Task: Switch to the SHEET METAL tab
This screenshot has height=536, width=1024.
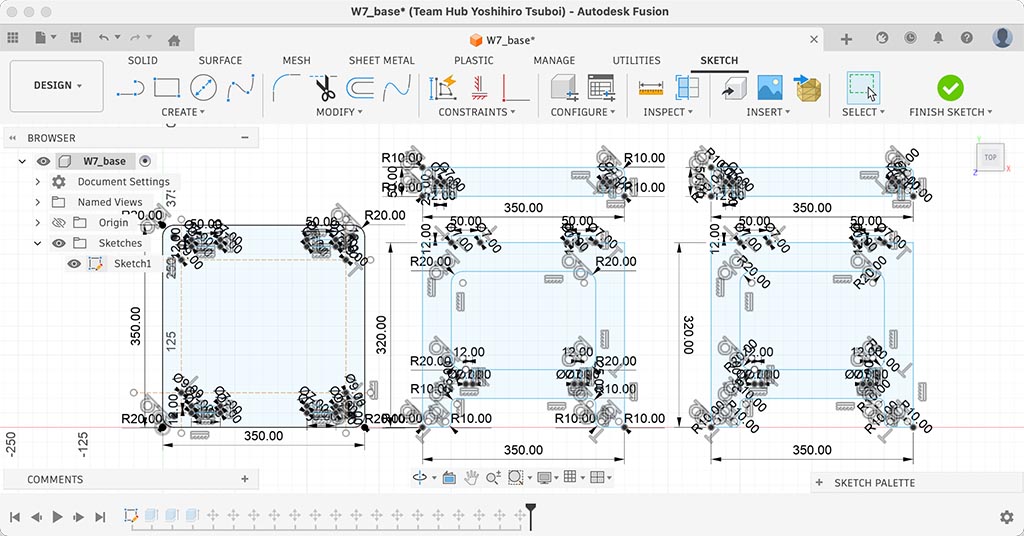Action: pos(381,60)
